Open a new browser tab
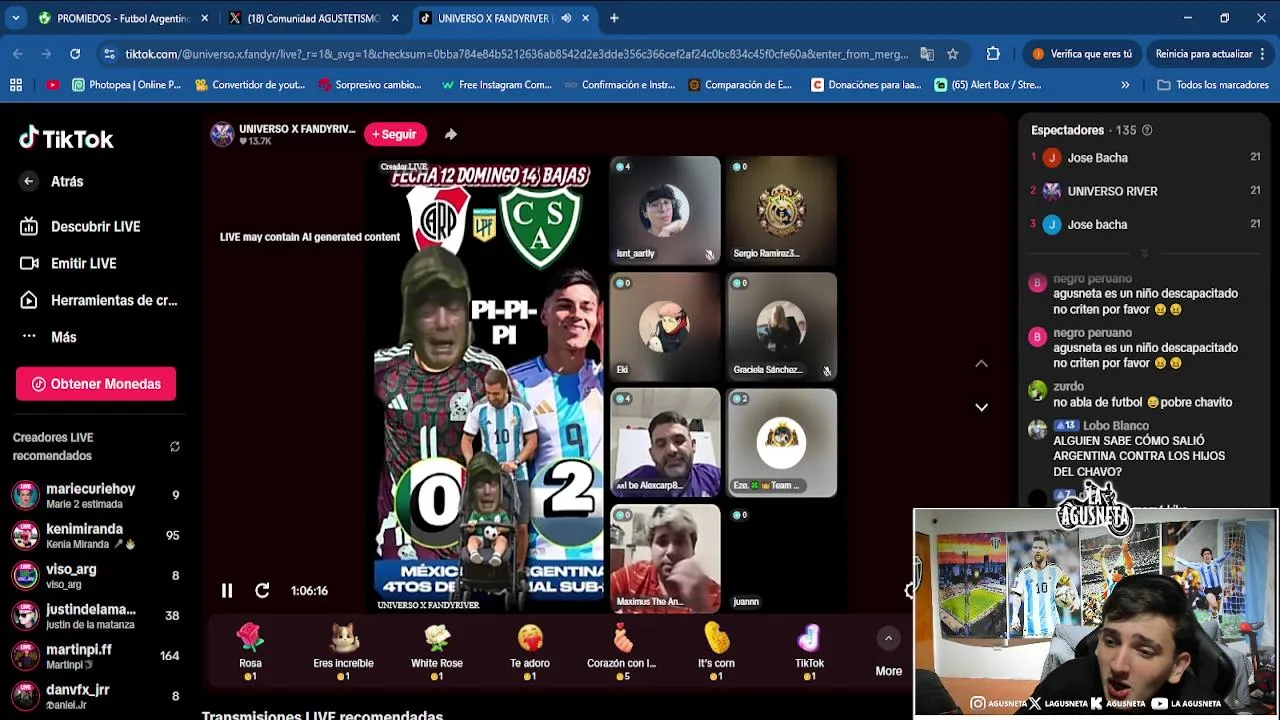 coord(614,18)
